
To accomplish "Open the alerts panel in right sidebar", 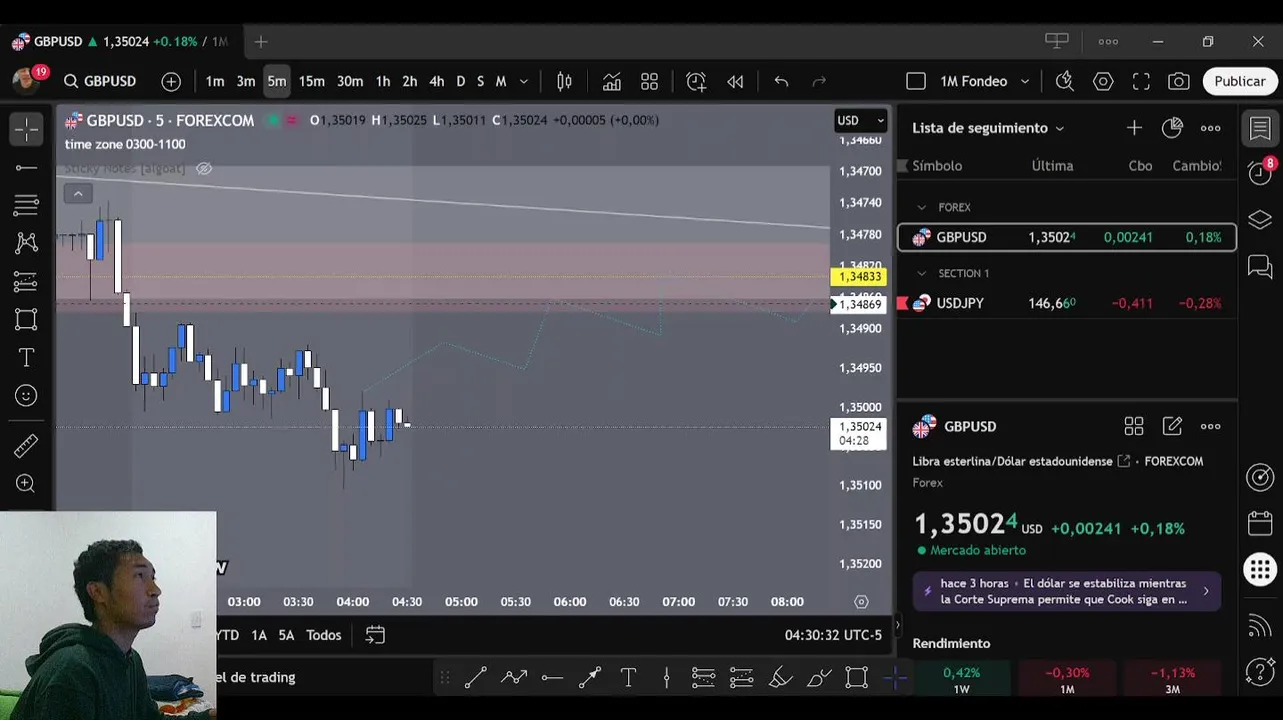I will [1260, 173].
